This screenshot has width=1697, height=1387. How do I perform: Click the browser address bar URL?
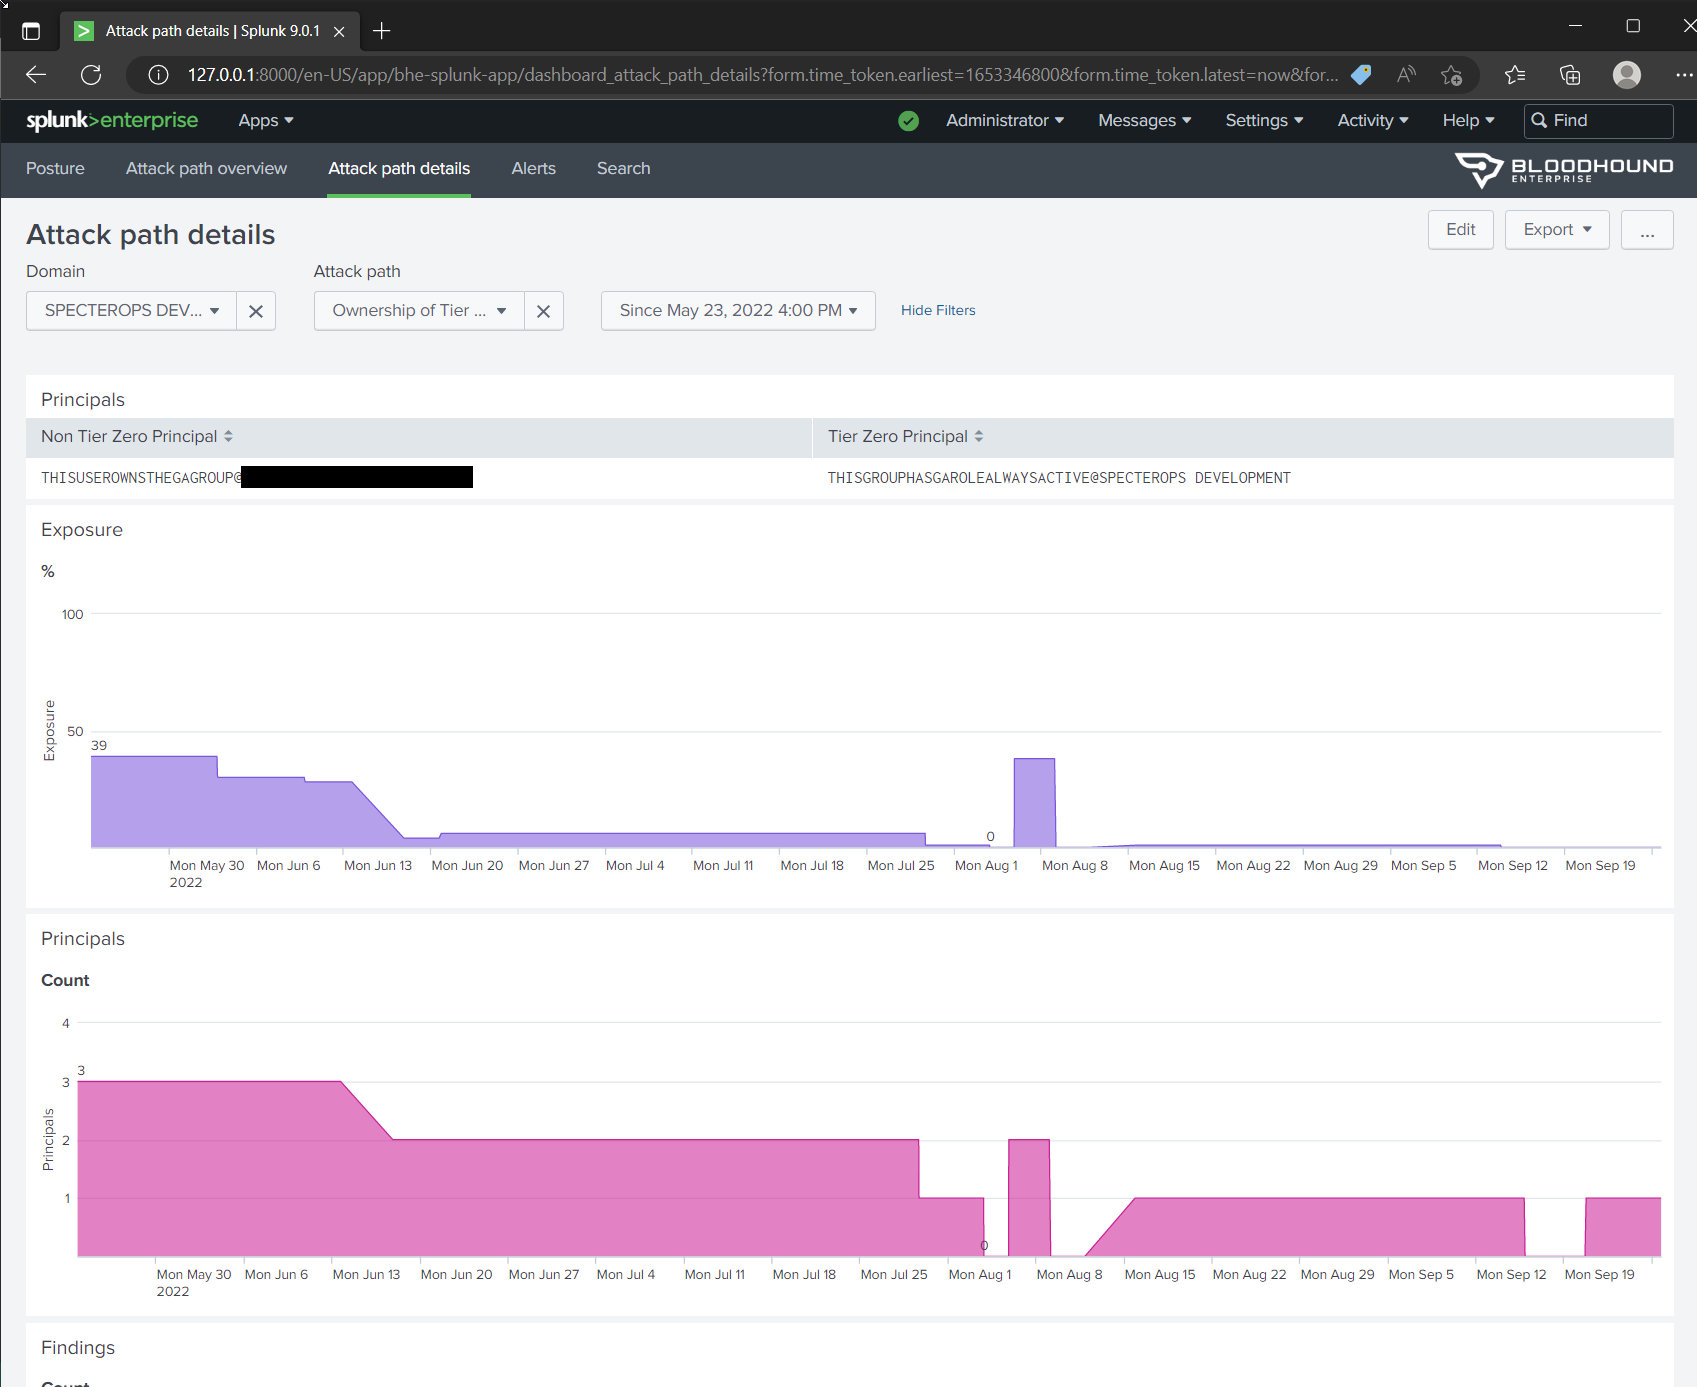coord(763,75)
